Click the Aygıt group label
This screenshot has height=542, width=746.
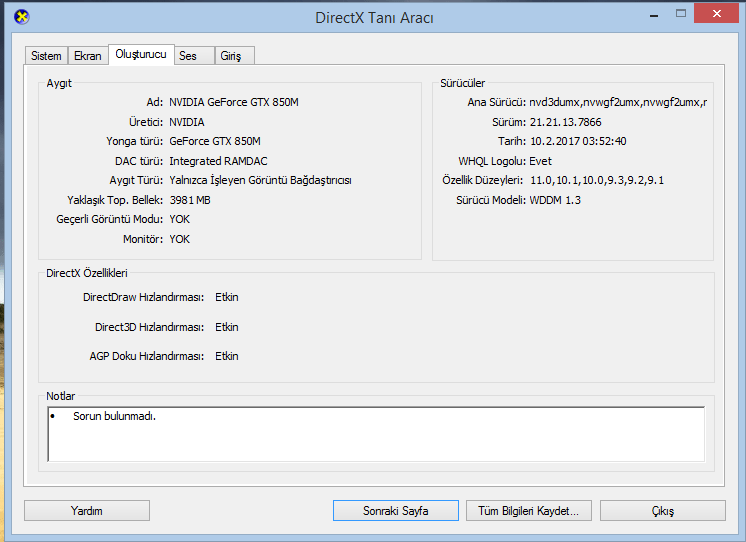point(59,83)
